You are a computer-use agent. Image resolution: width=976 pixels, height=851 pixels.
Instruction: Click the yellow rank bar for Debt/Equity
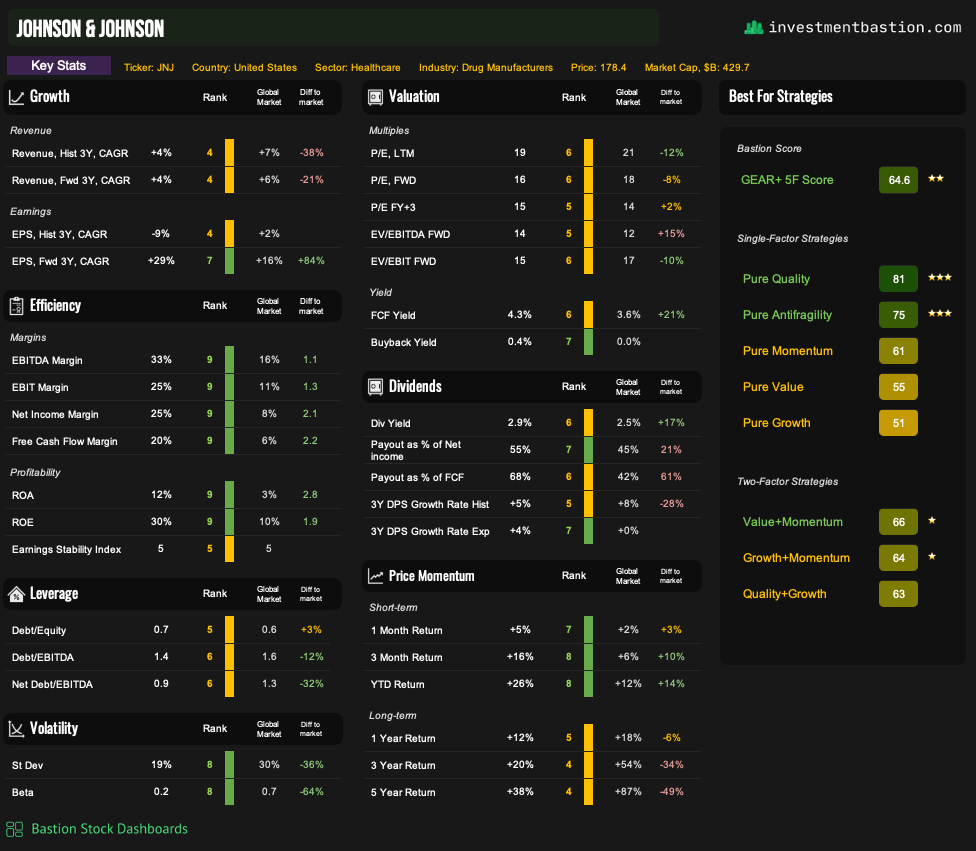(229, 629)
